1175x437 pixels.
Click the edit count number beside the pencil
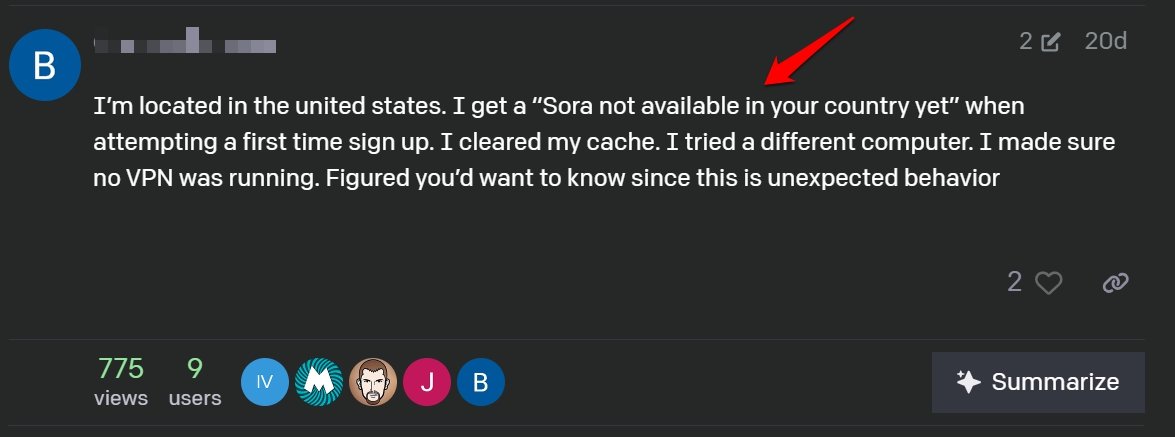point(1025,42)
